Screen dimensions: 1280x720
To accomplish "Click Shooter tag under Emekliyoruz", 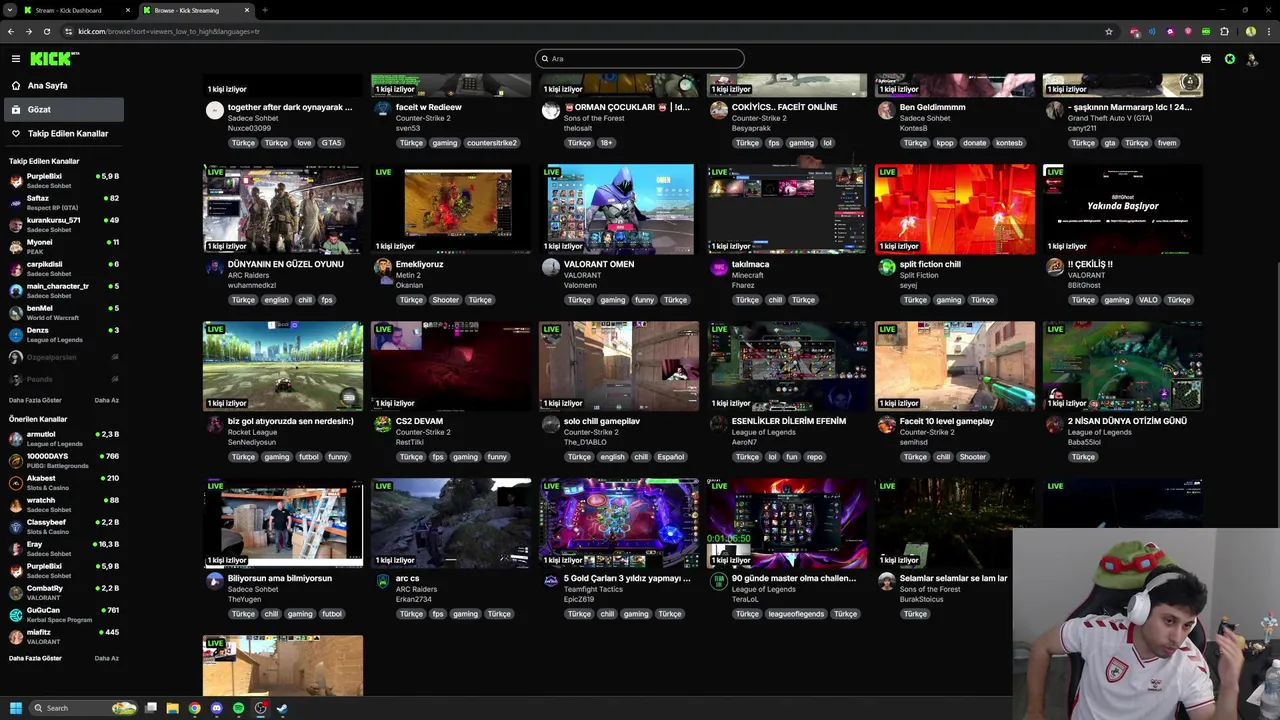I will [445, 300].
